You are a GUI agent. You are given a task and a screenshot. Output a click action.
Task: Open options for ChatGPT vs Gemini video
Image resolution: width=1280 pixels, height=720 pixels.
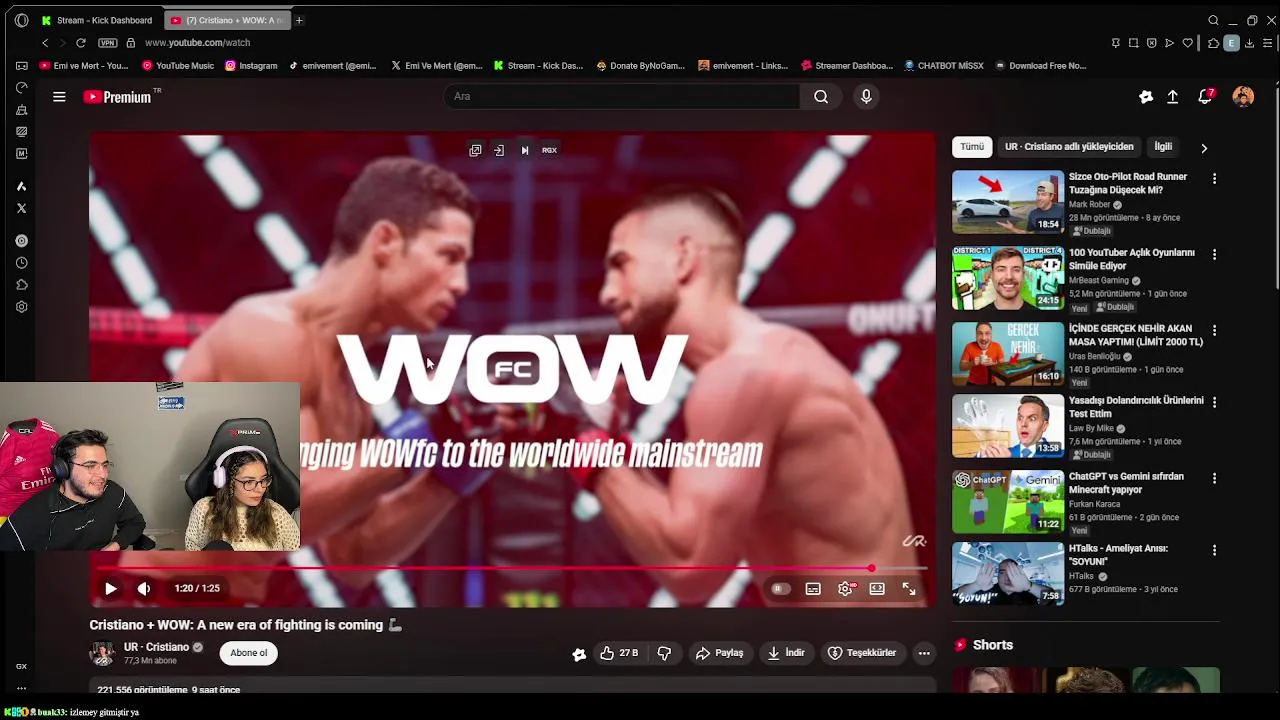[1214, 479]
